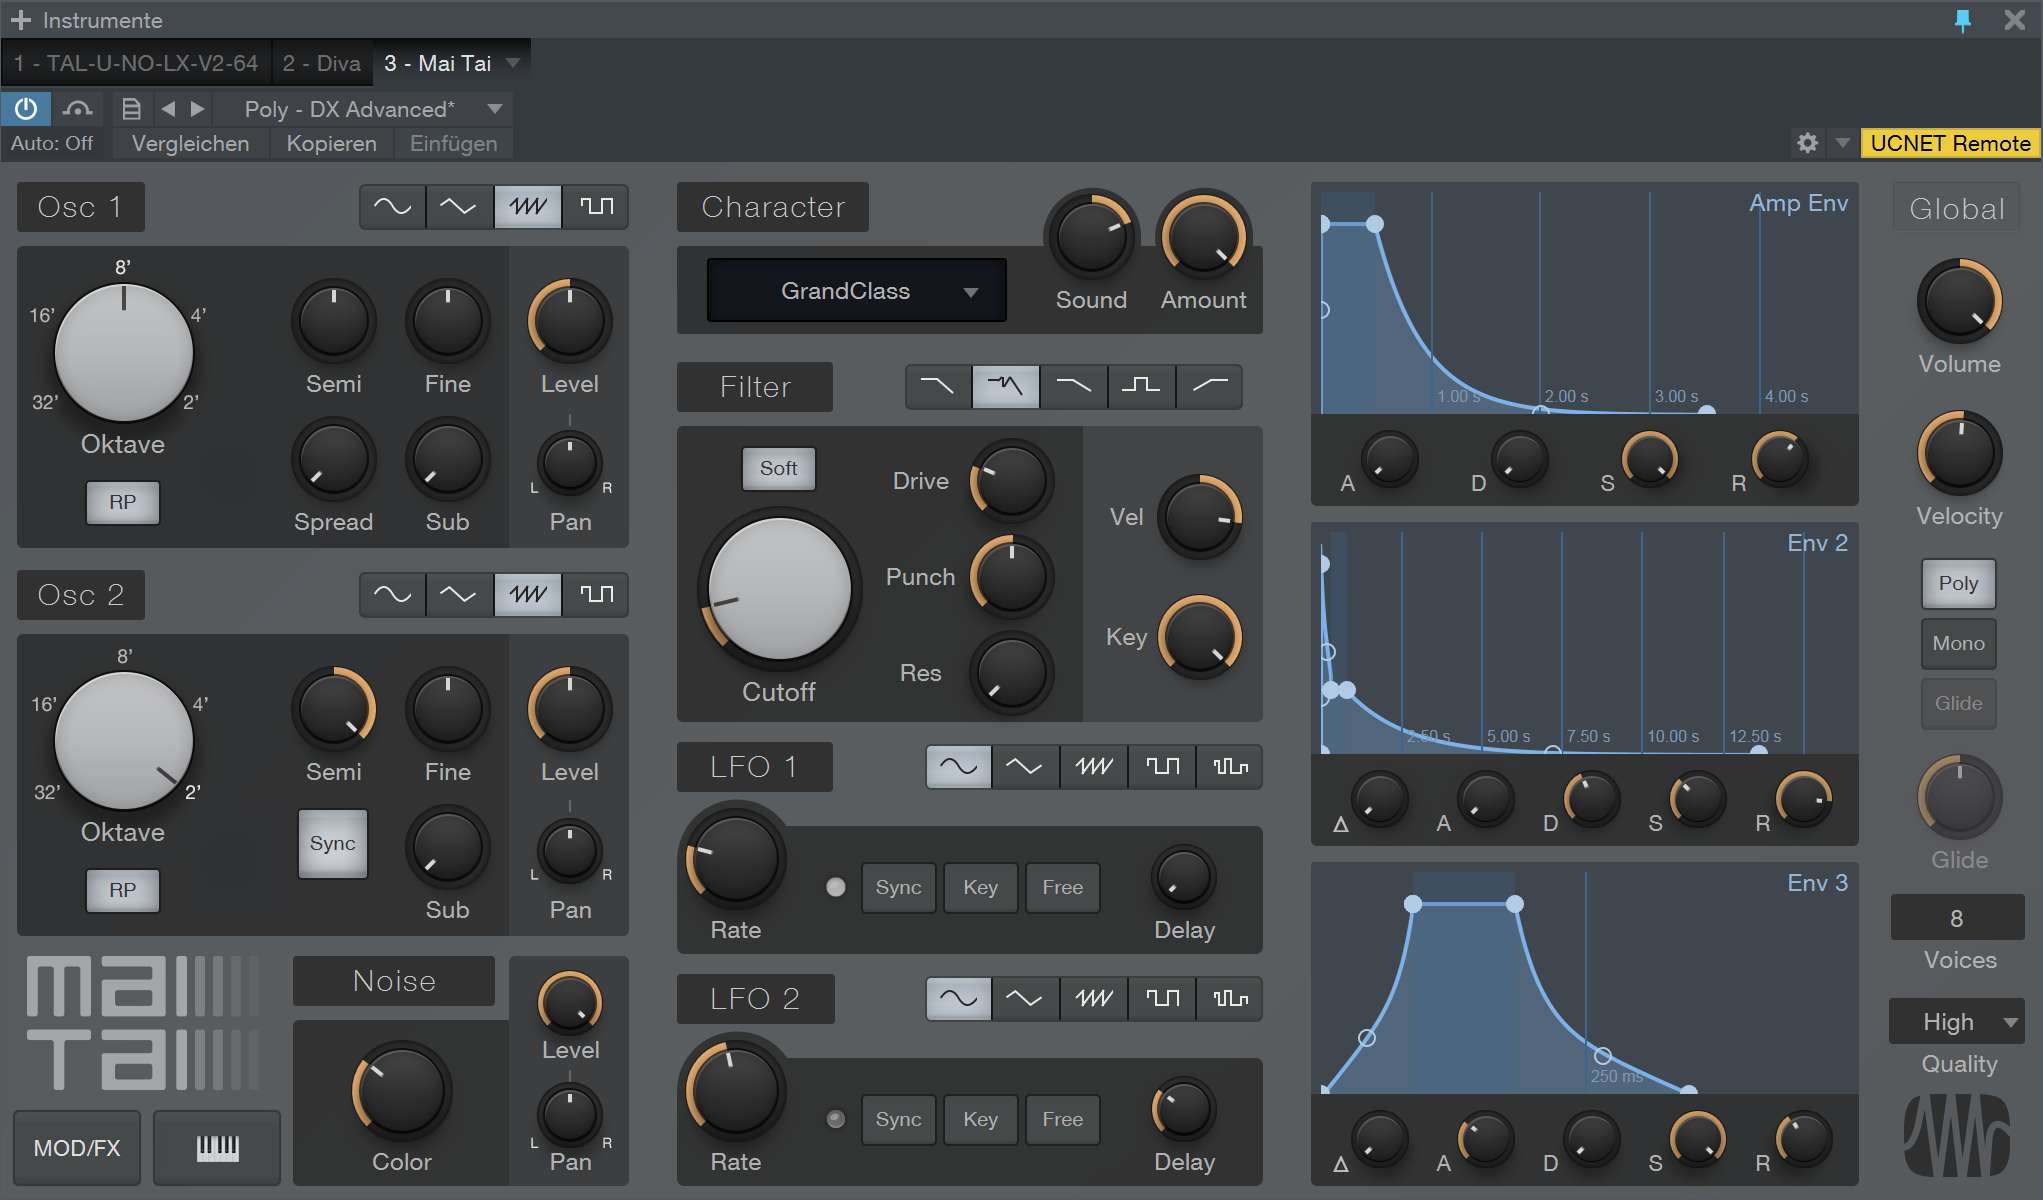Click Einfügen button
This screenshot has height=1200, width=2043.
pyautogui.click(x=453, y=143)
